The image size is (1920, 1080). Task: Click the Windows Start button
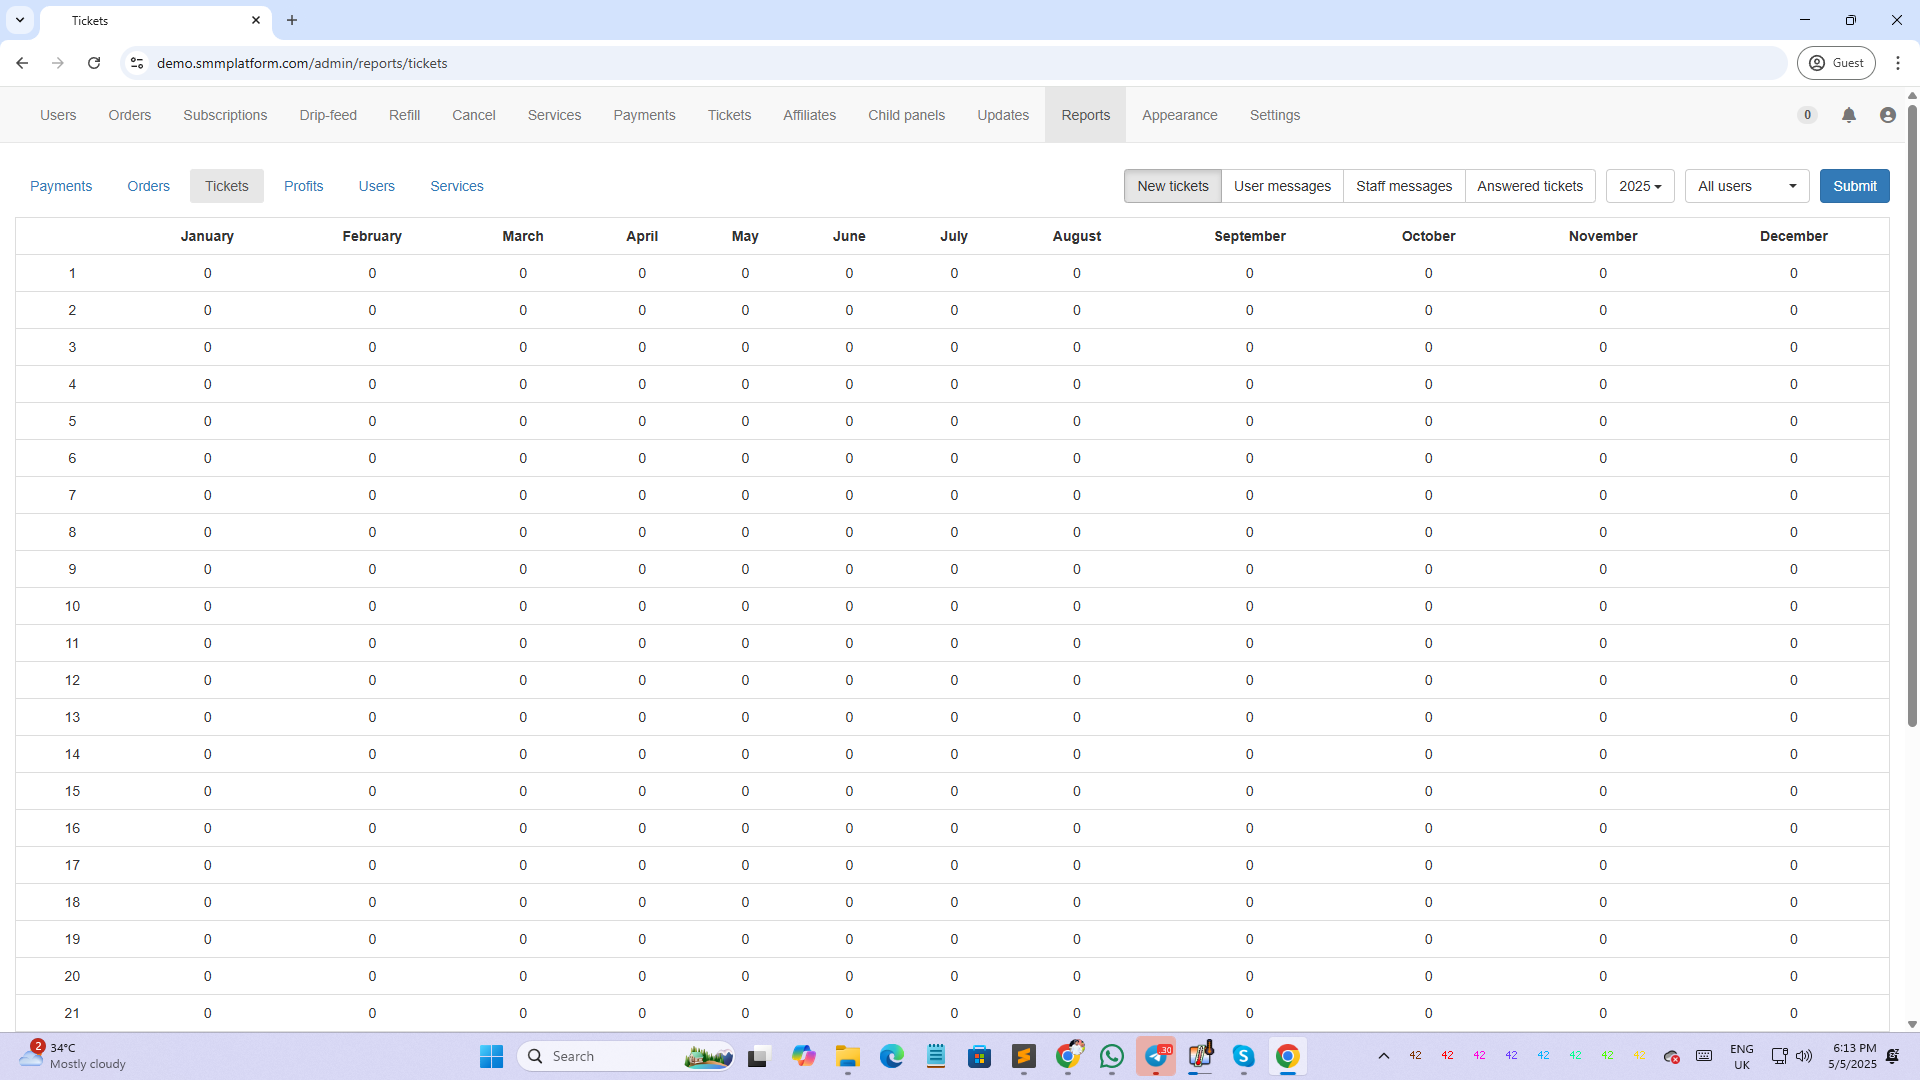(491, 1056)
